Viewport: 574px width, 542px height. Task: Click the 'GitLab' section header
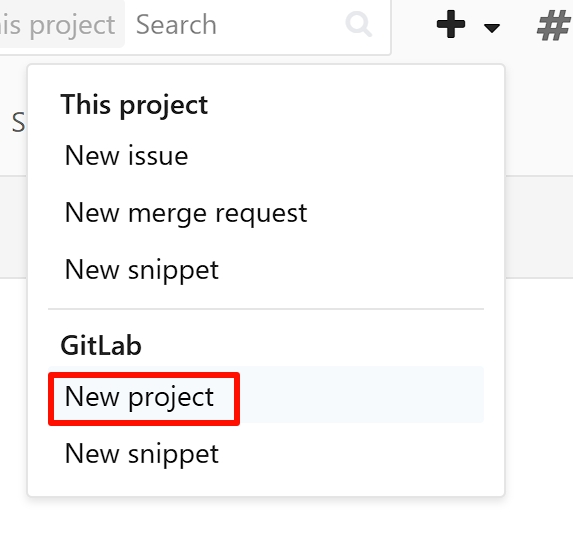pos(101,345)
